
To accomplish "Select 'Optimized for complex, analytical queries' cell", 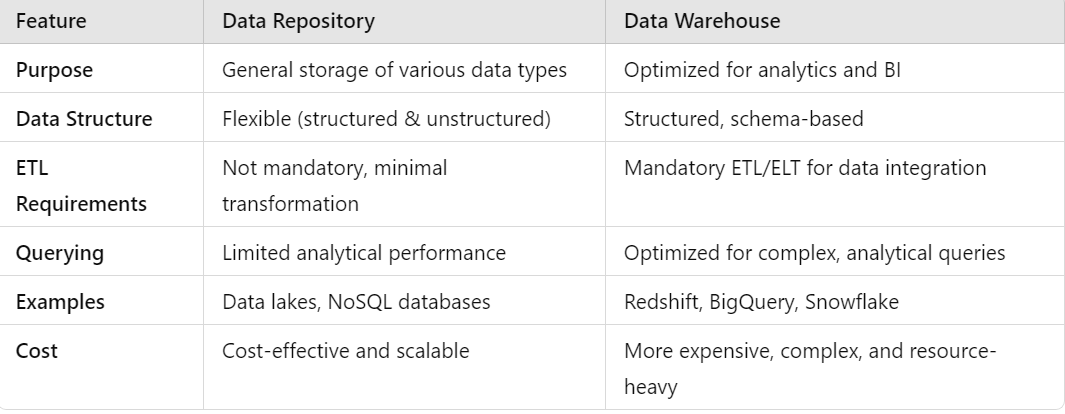I will (814, 253).
